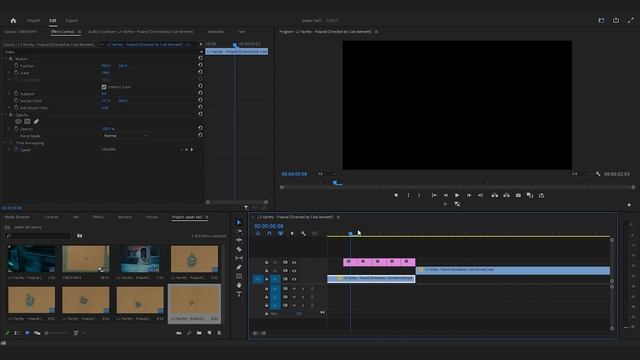Open the workspaces icon at top right
The width and height of the screenshot is (640, 360).
pyautogui.click(x=601, y=20)
